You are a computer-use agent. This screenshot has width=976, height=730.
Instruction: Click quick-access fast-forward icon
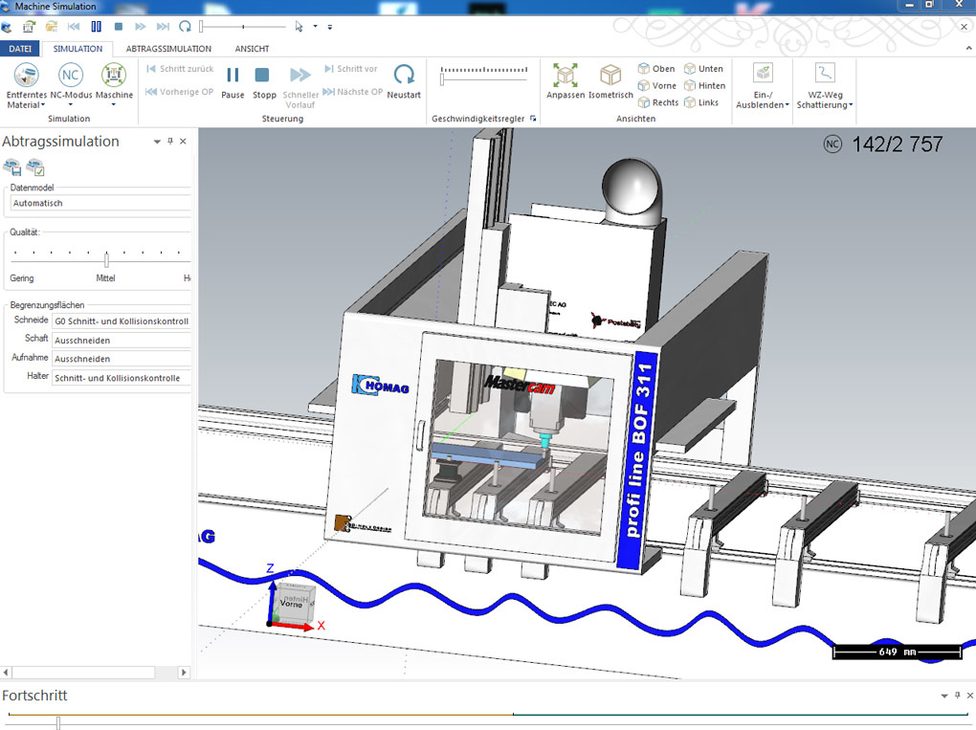click(x=140, y=27)
